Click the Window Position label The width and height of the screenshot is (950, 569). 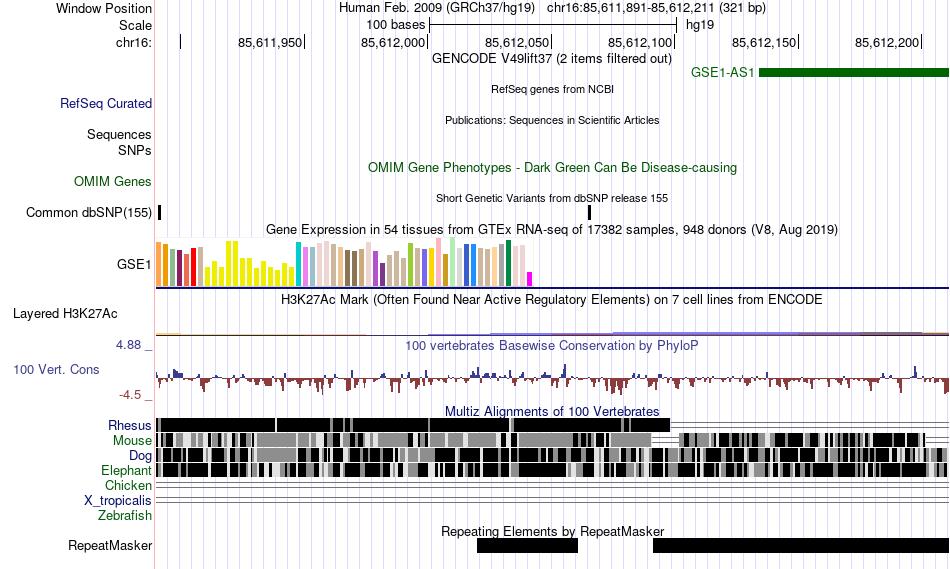[104, 8]
